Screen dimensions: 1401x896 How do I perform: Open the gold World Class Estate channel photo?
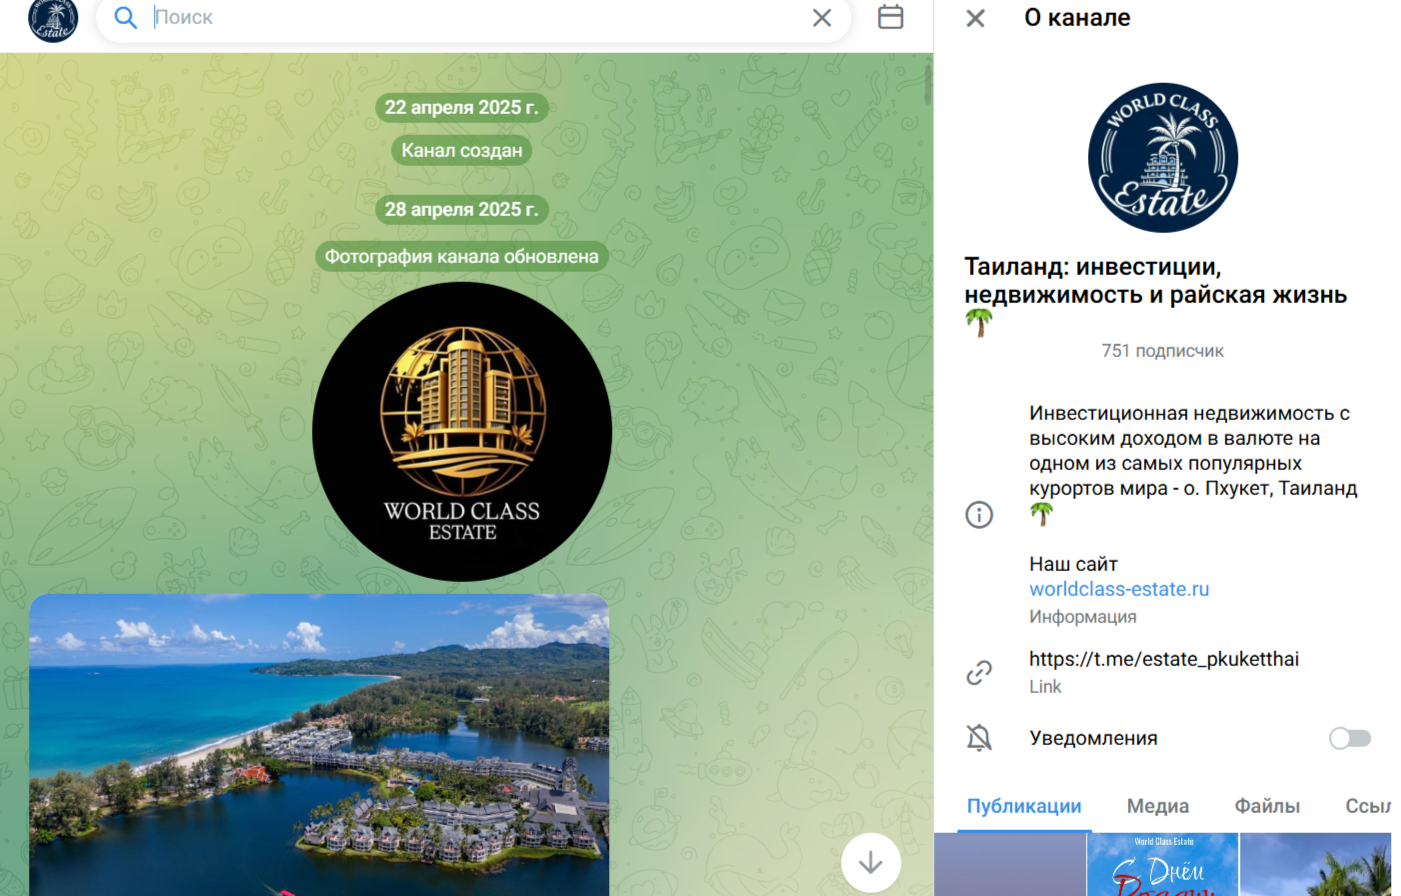462,431
